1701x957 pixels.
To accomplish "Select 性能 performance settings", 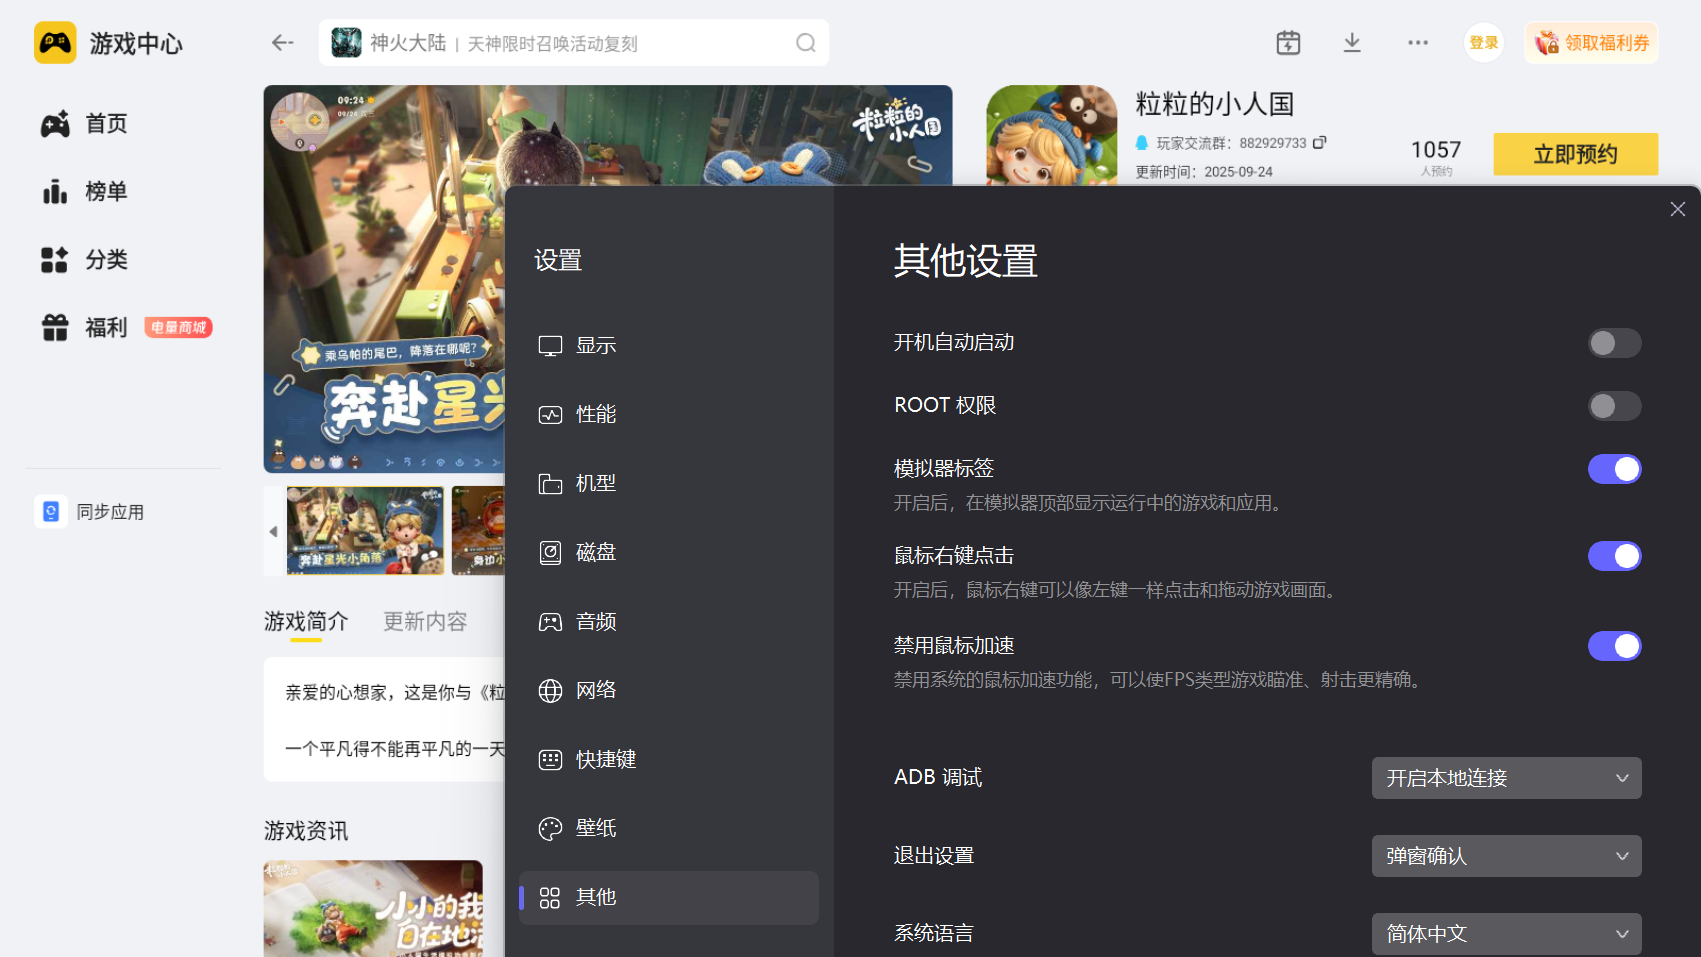I will tap(669, 415).
